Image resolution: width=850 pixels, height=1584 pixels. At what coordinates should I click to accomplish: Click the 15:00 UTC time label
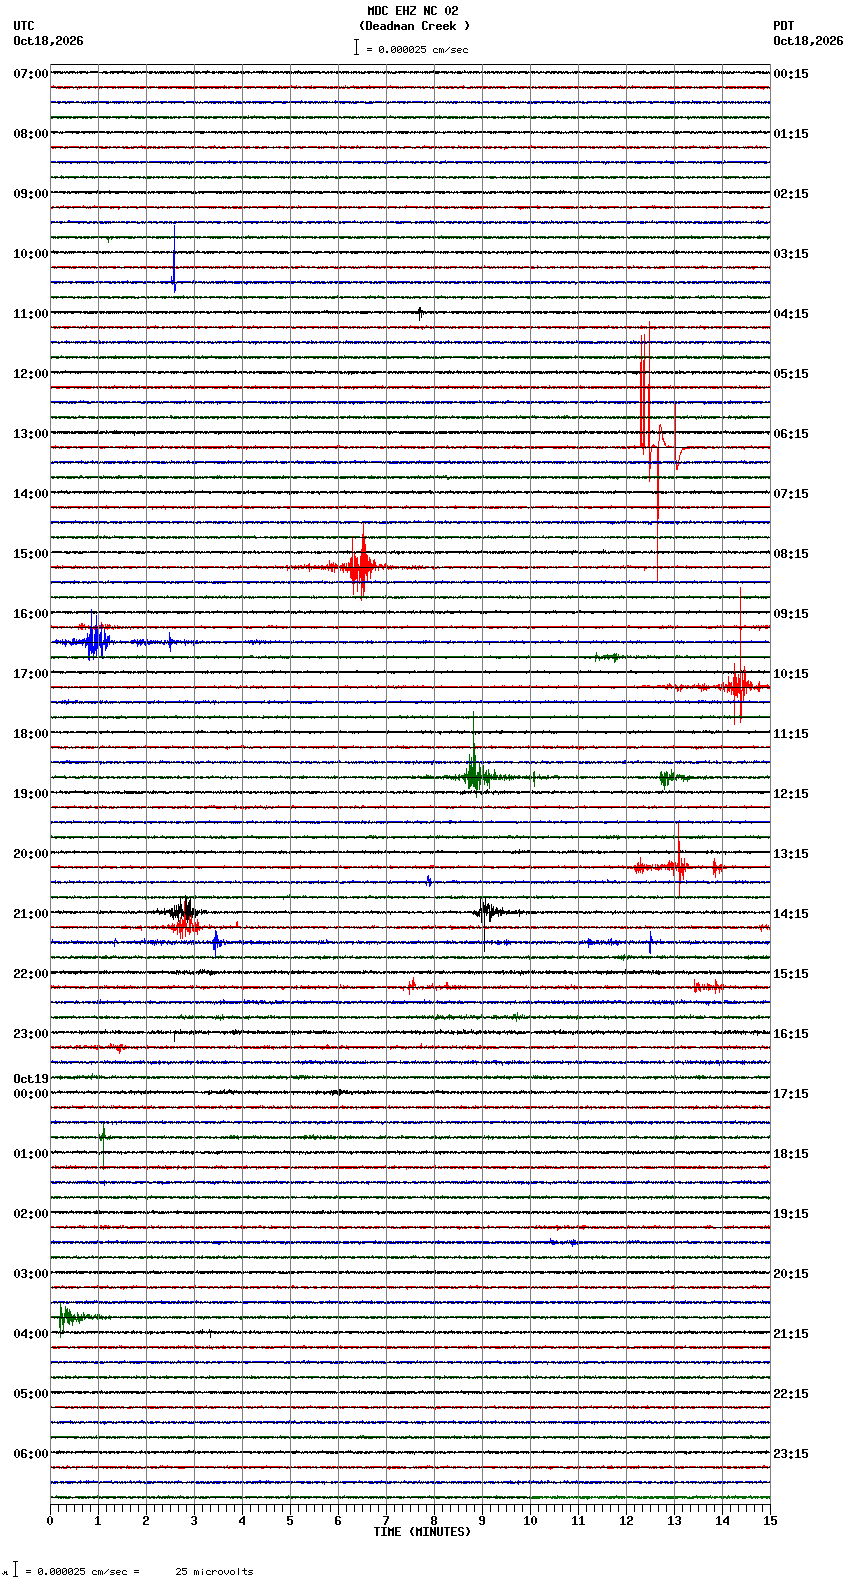point(31,554)
